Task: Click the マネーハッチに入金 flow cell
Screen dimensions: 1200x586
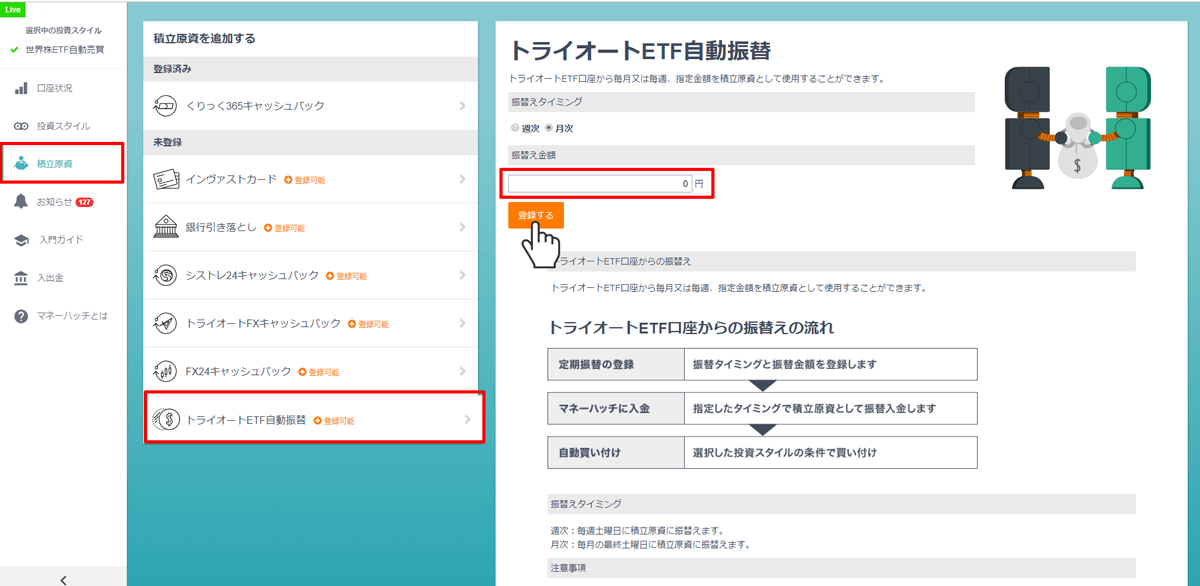Action: [616, 409]
